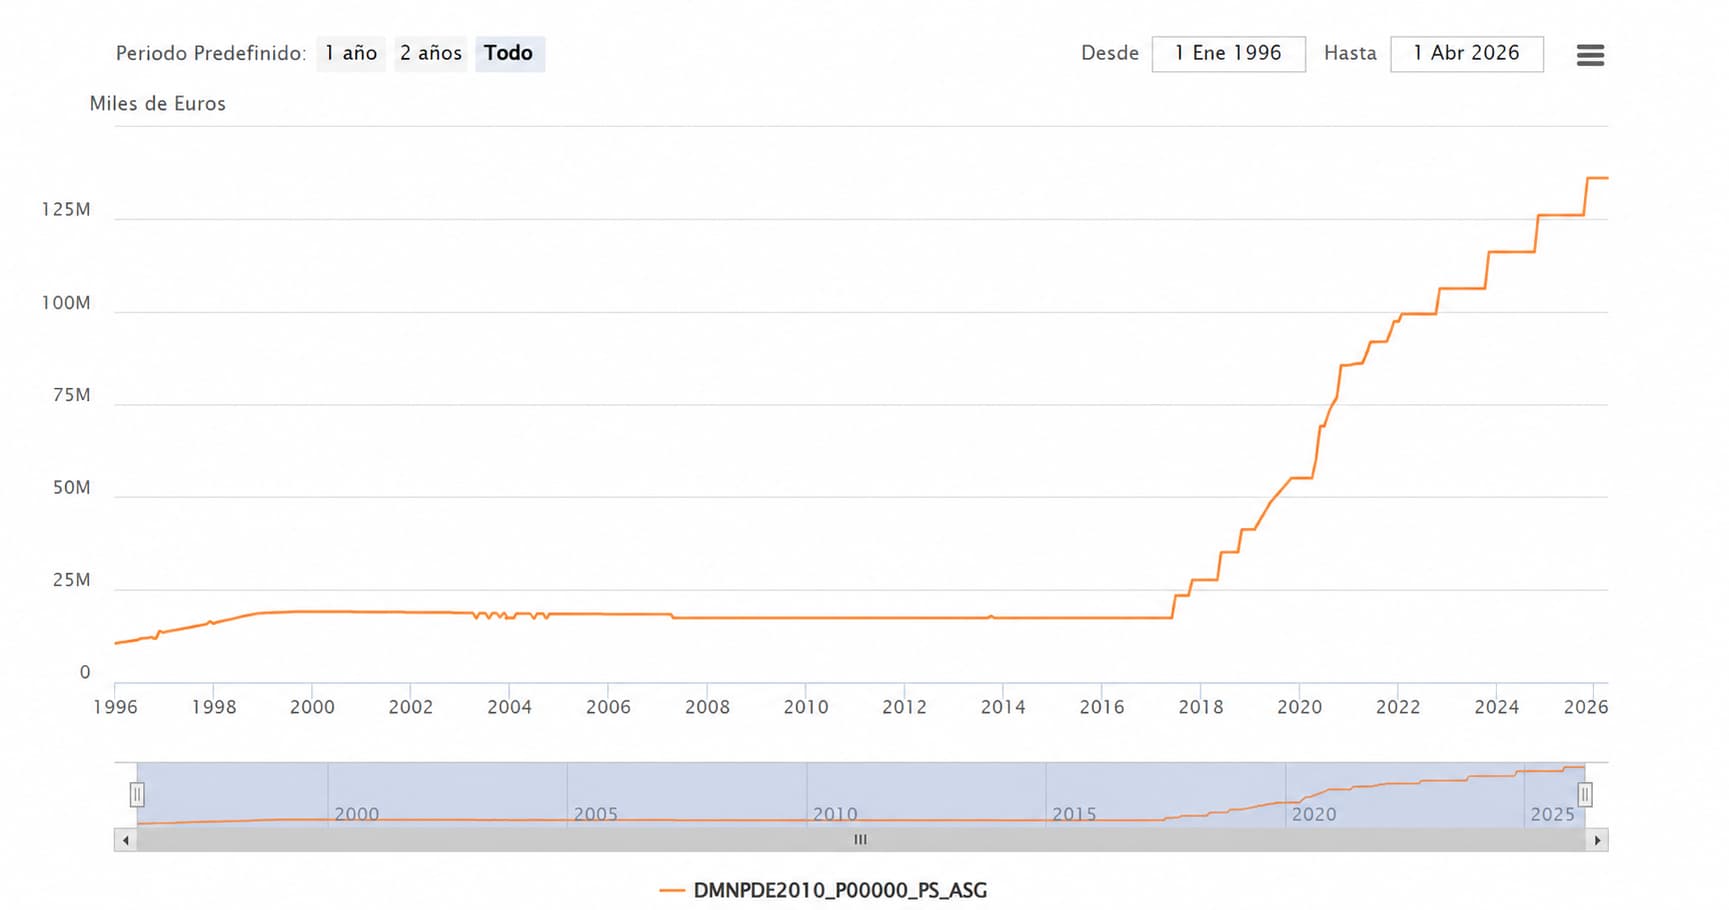Screen dimensions: 1729x910
Task: Grab the right navigator range handle
Action: tap(1585, 795)
